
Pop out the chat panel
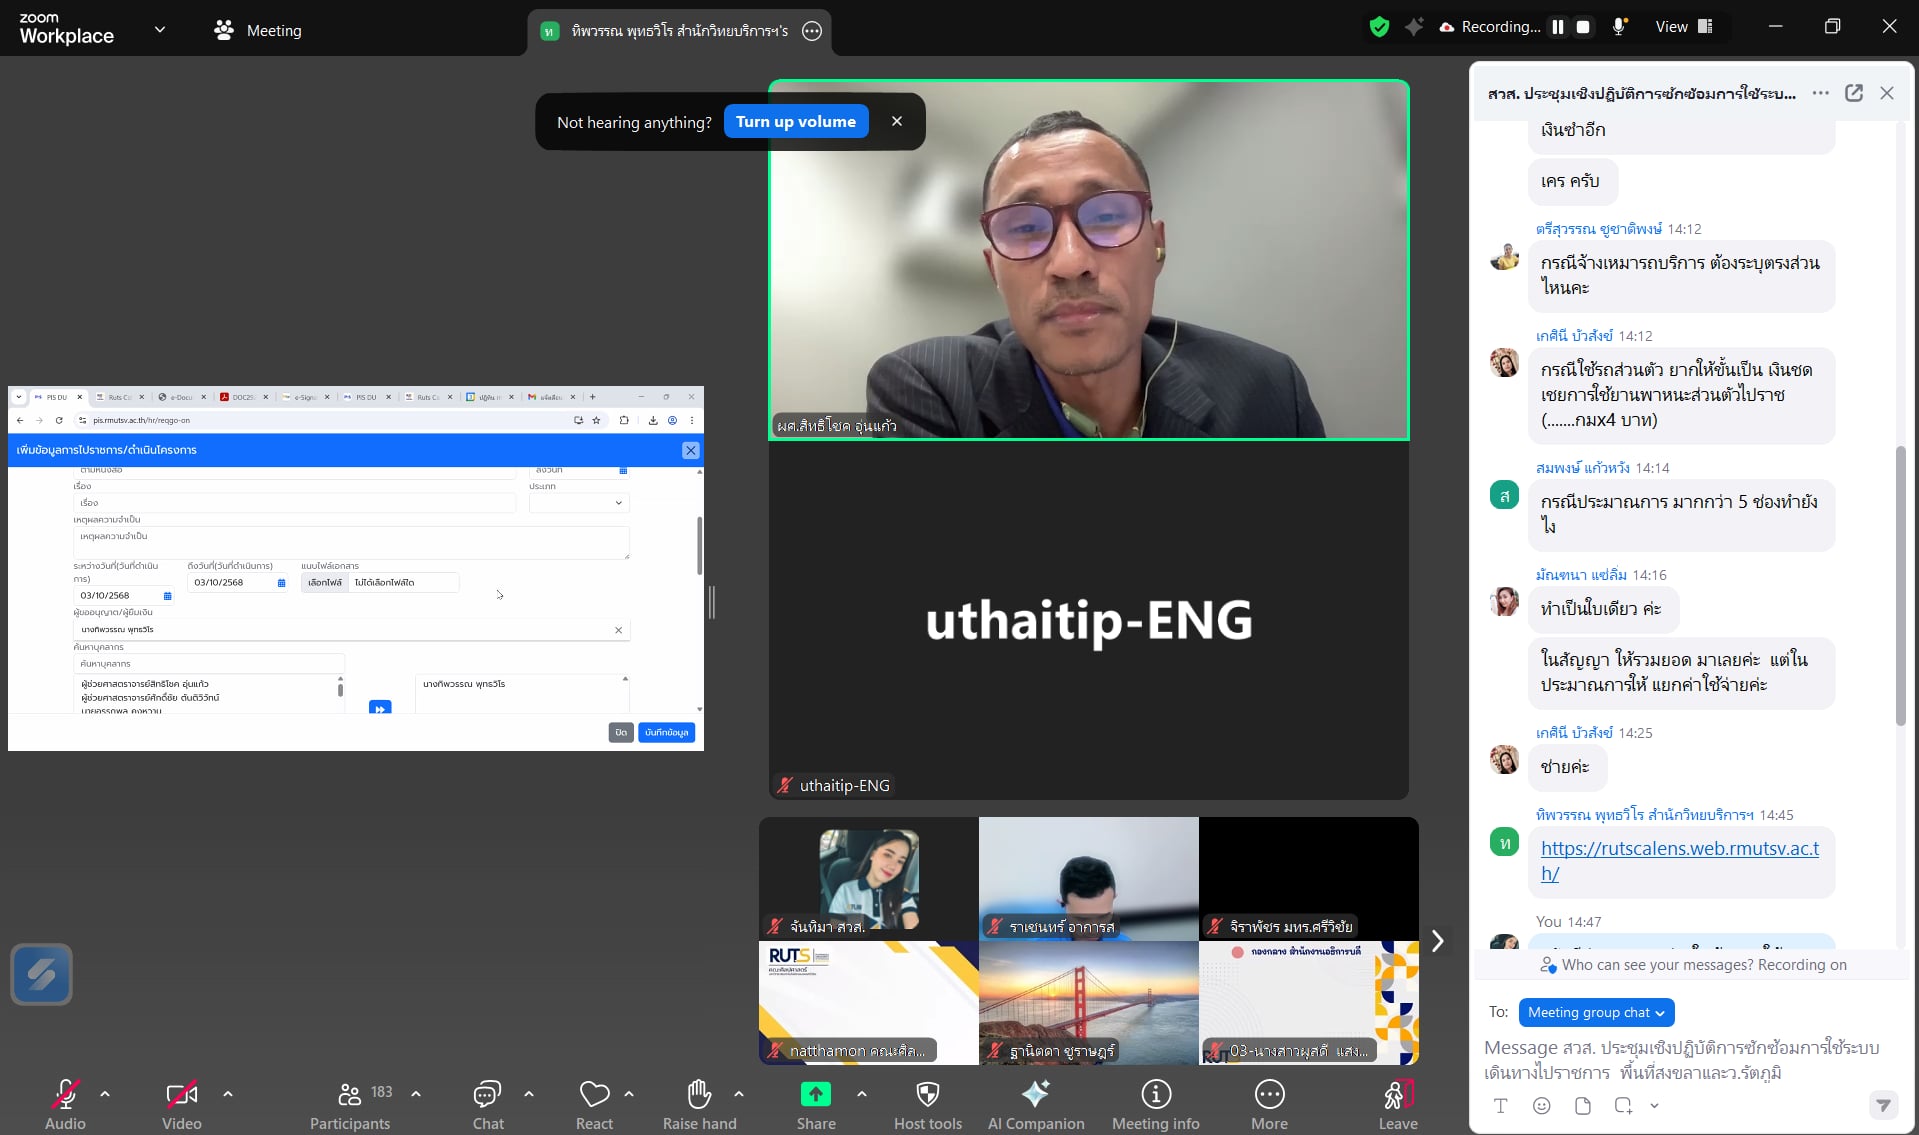[x=1853, y=93]
